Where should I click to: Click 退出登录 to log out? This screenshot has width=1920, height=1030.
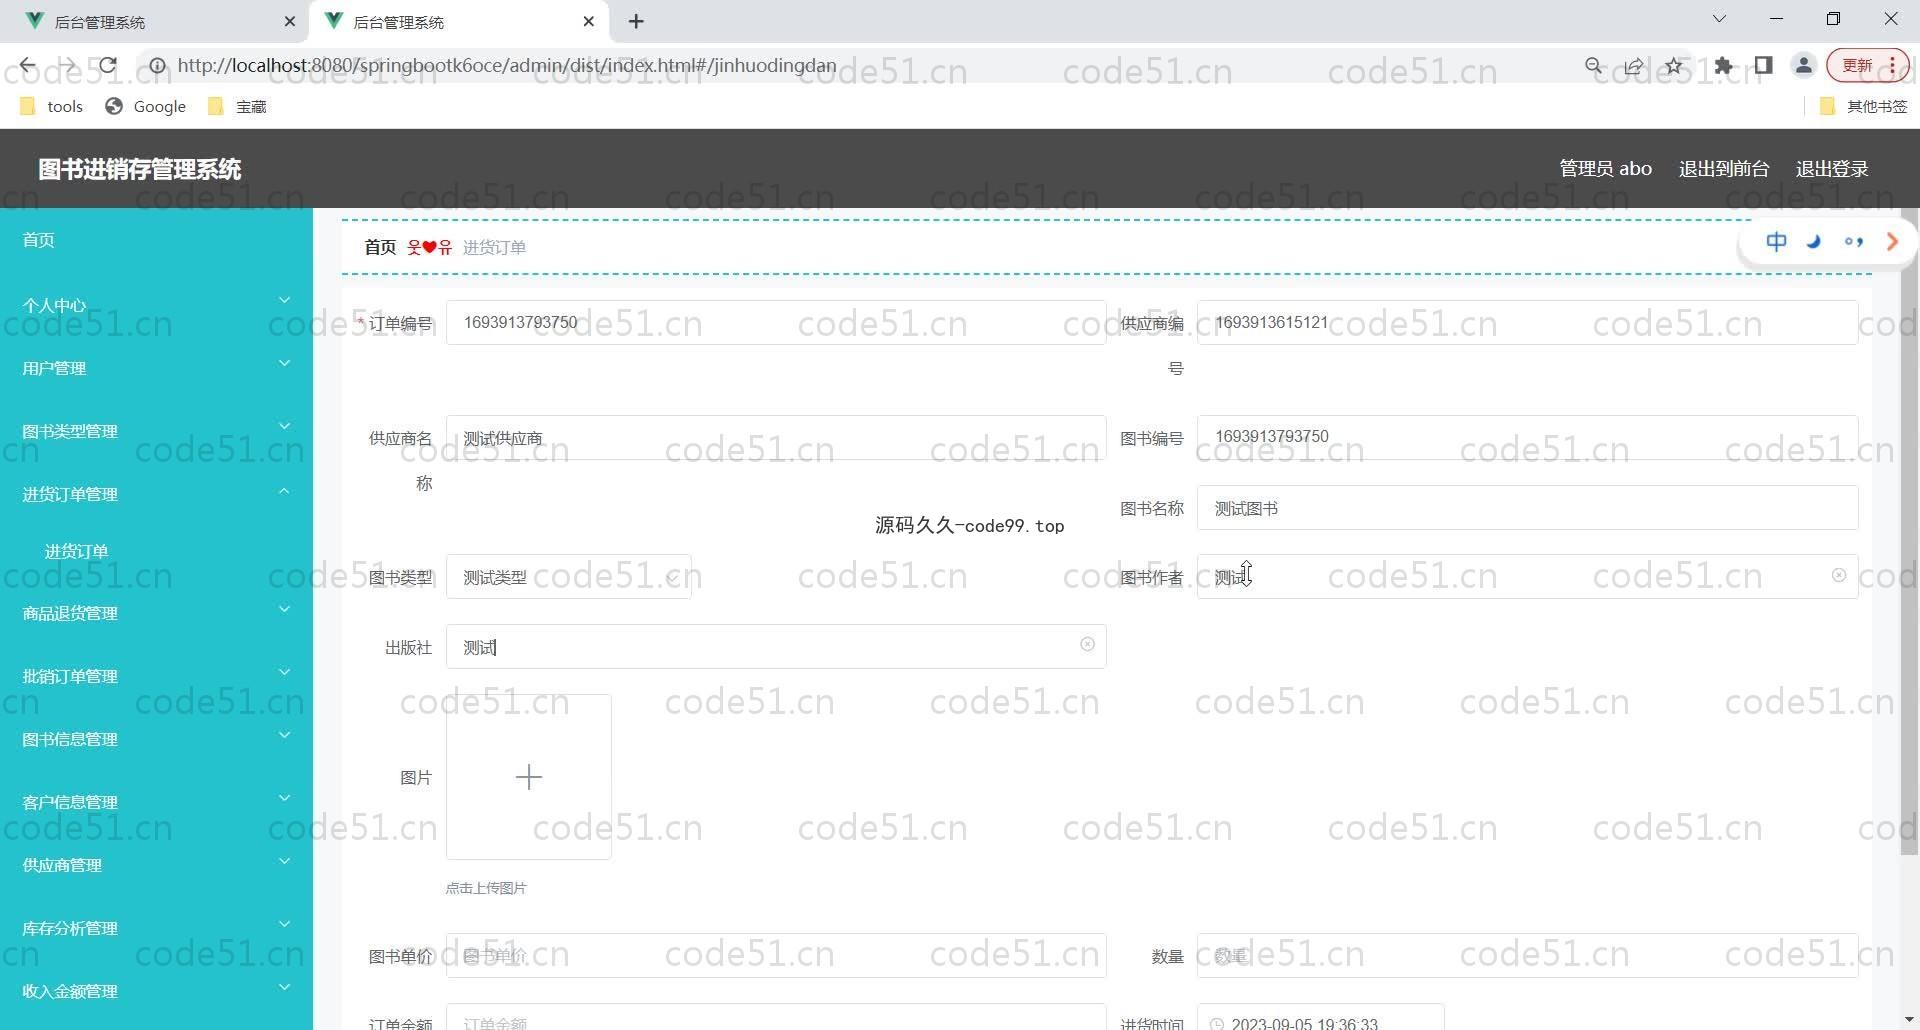click(x=1831, y=169)
